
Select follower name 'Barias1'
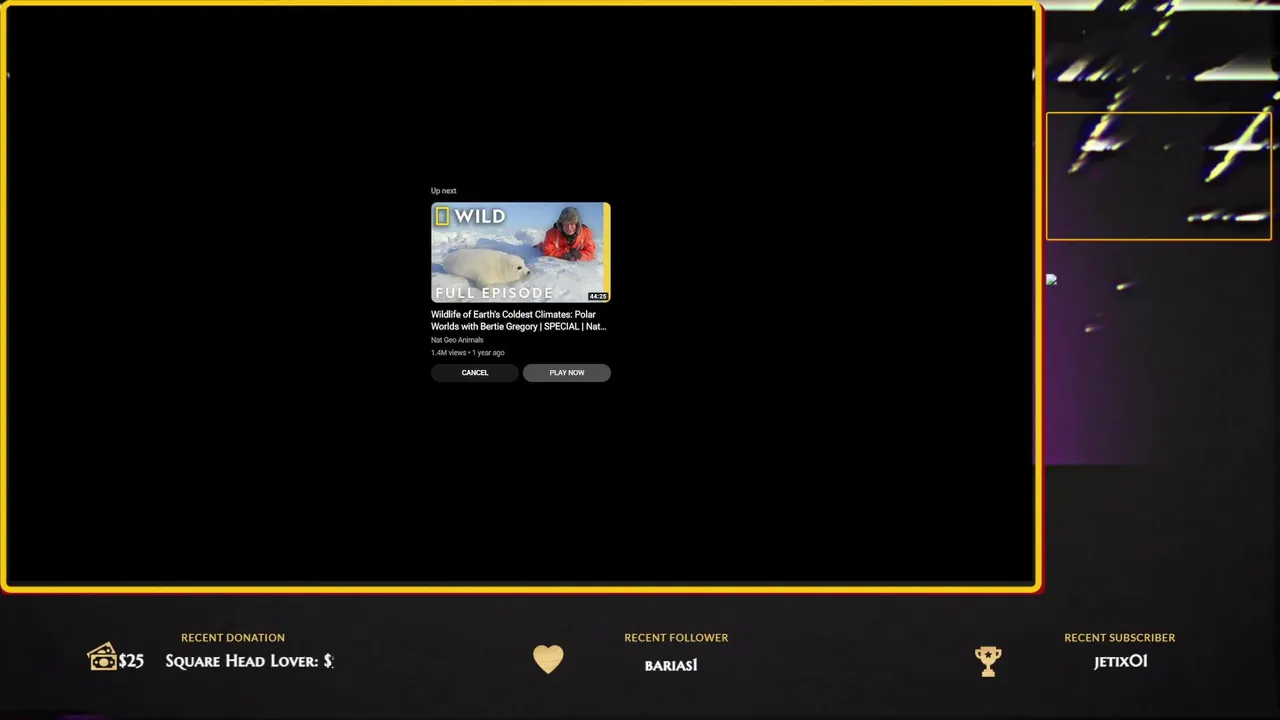pyautogui.click(x=671, y=665)
